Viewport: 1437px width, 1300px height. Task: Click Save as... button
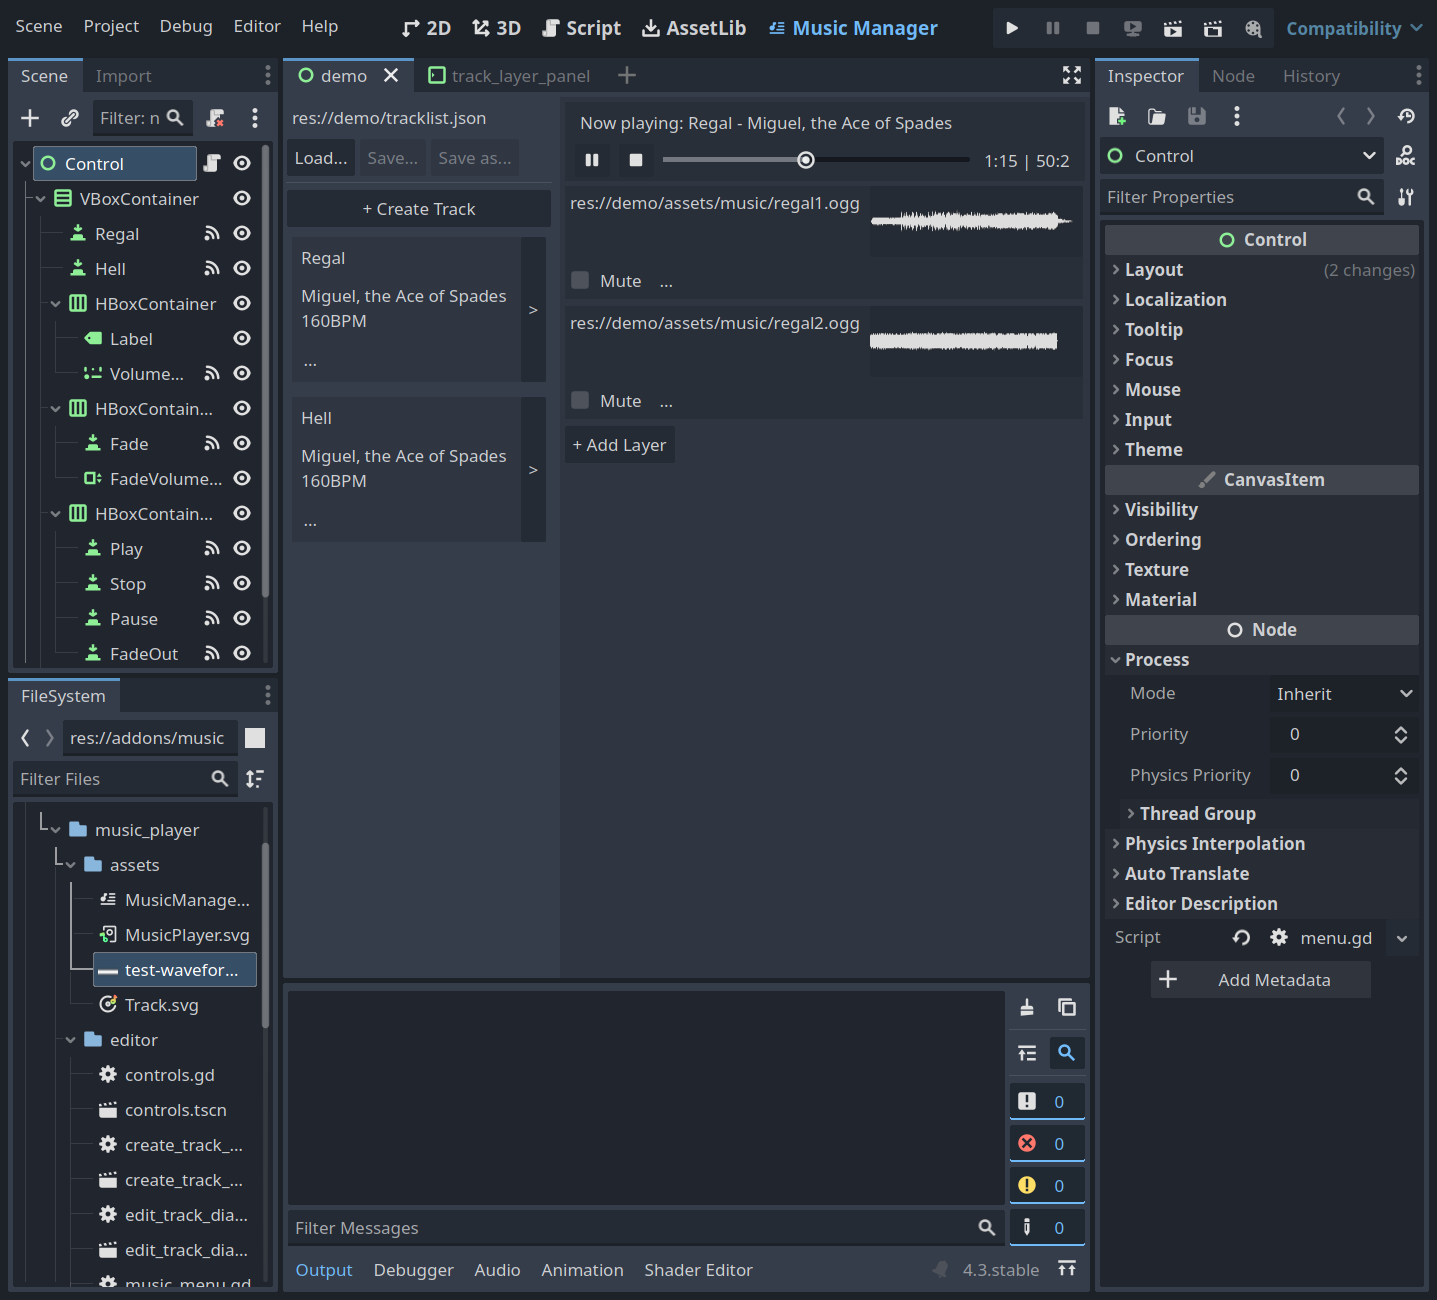(475, 158)
